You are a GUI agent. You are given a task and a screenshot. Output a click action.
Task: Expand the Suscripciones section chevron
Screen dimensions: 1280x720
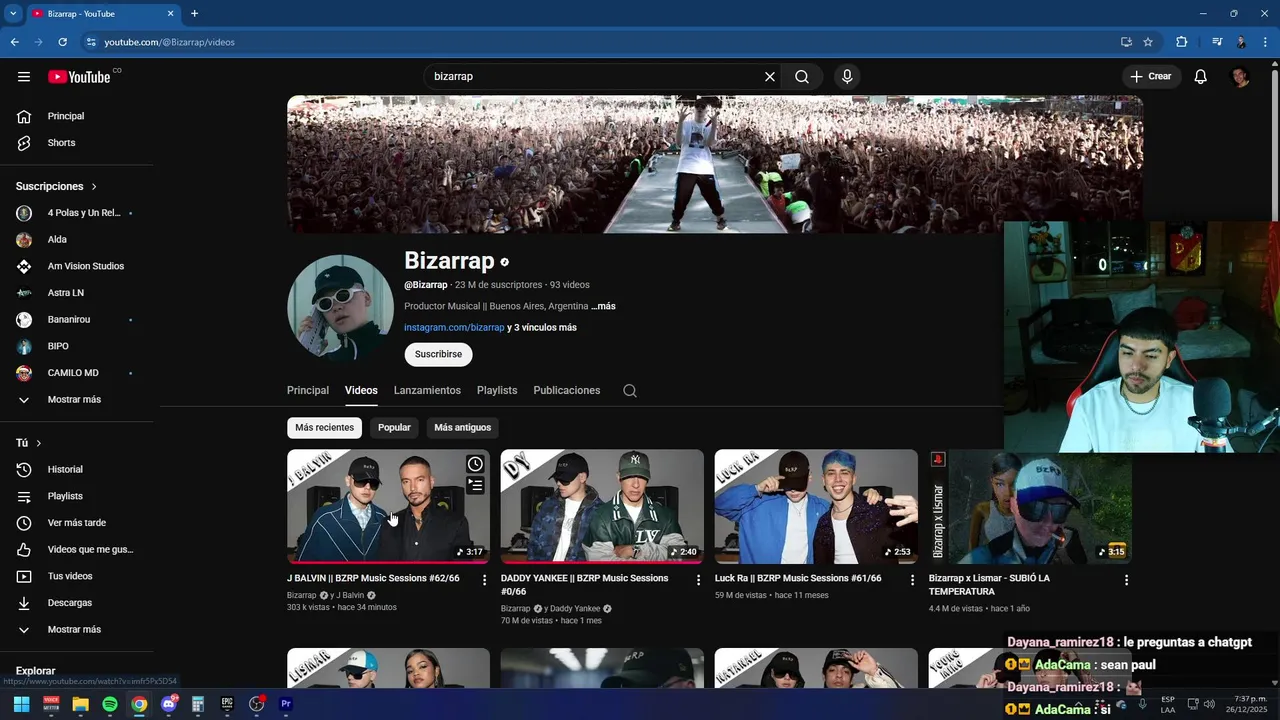[94, 187]
